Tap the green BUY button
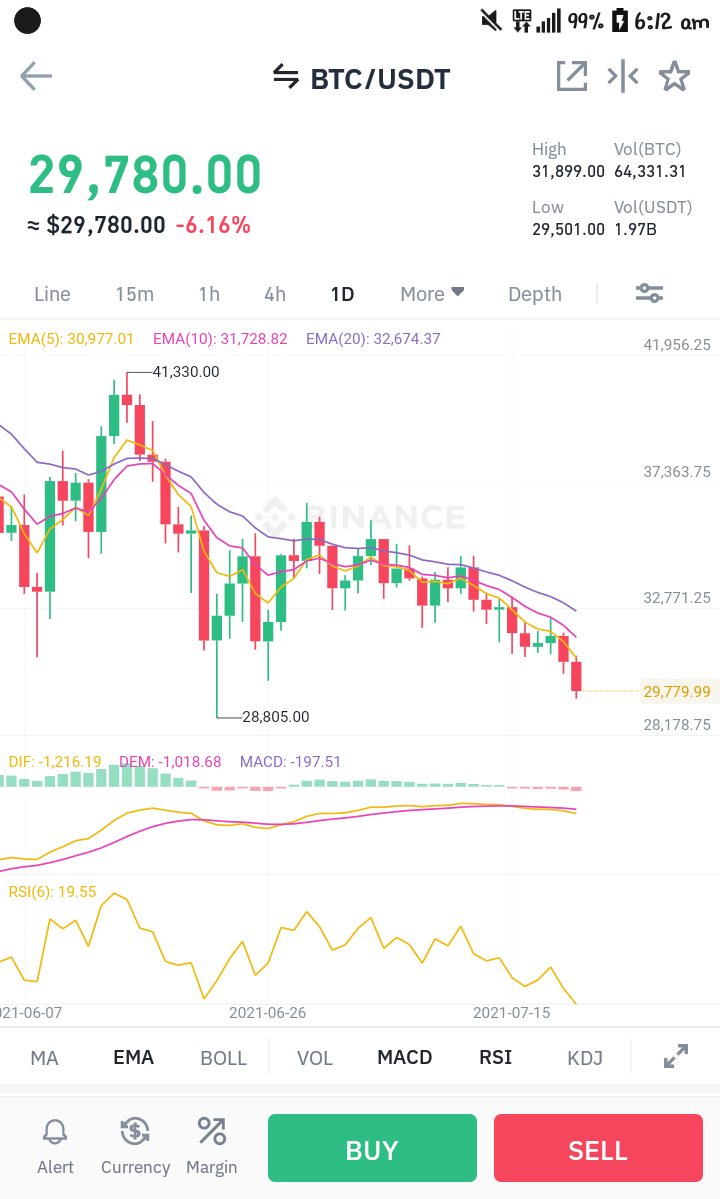This screenshot has width=720, height=1199. pos(372,1148)
